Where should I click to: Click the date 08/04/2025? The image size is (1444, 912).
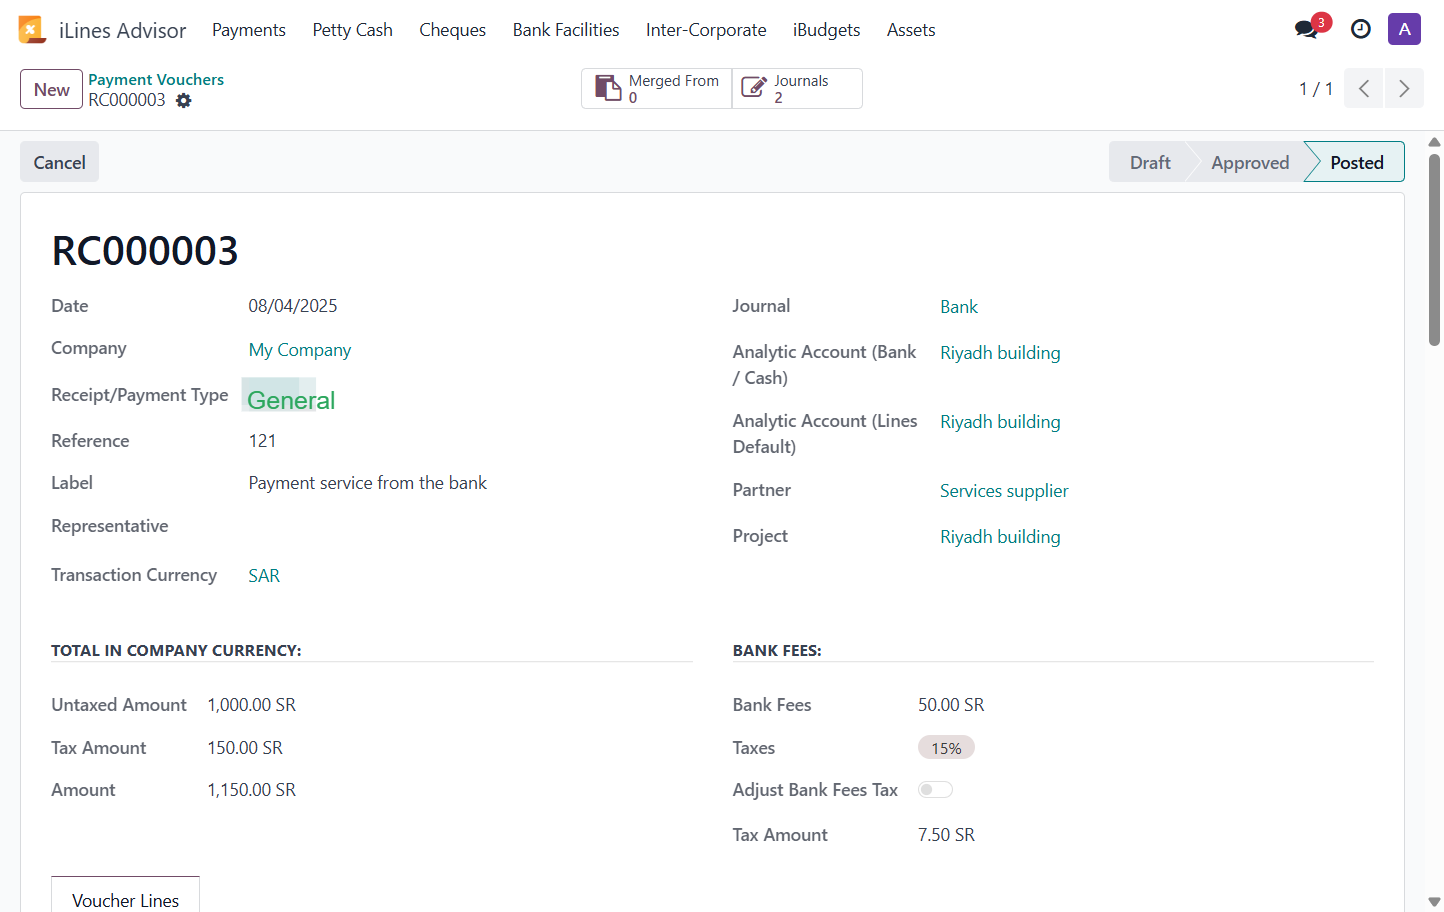point(293,306)
